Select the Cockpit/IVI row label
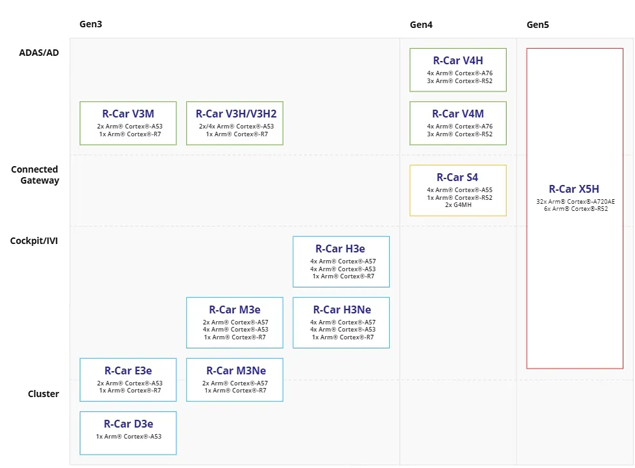 click(x=34, y=241)
